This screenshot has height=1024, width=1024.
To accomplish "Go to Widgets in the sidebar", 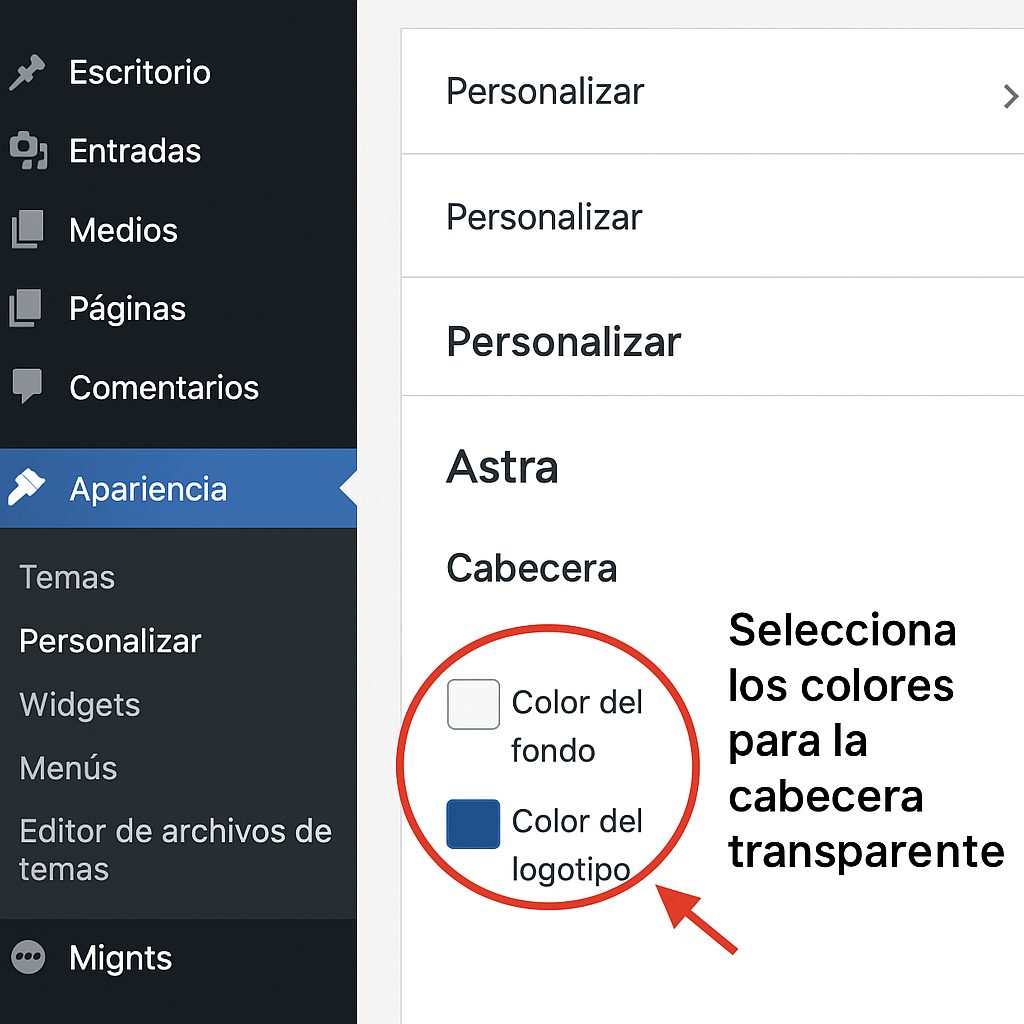I will (80, 705).
